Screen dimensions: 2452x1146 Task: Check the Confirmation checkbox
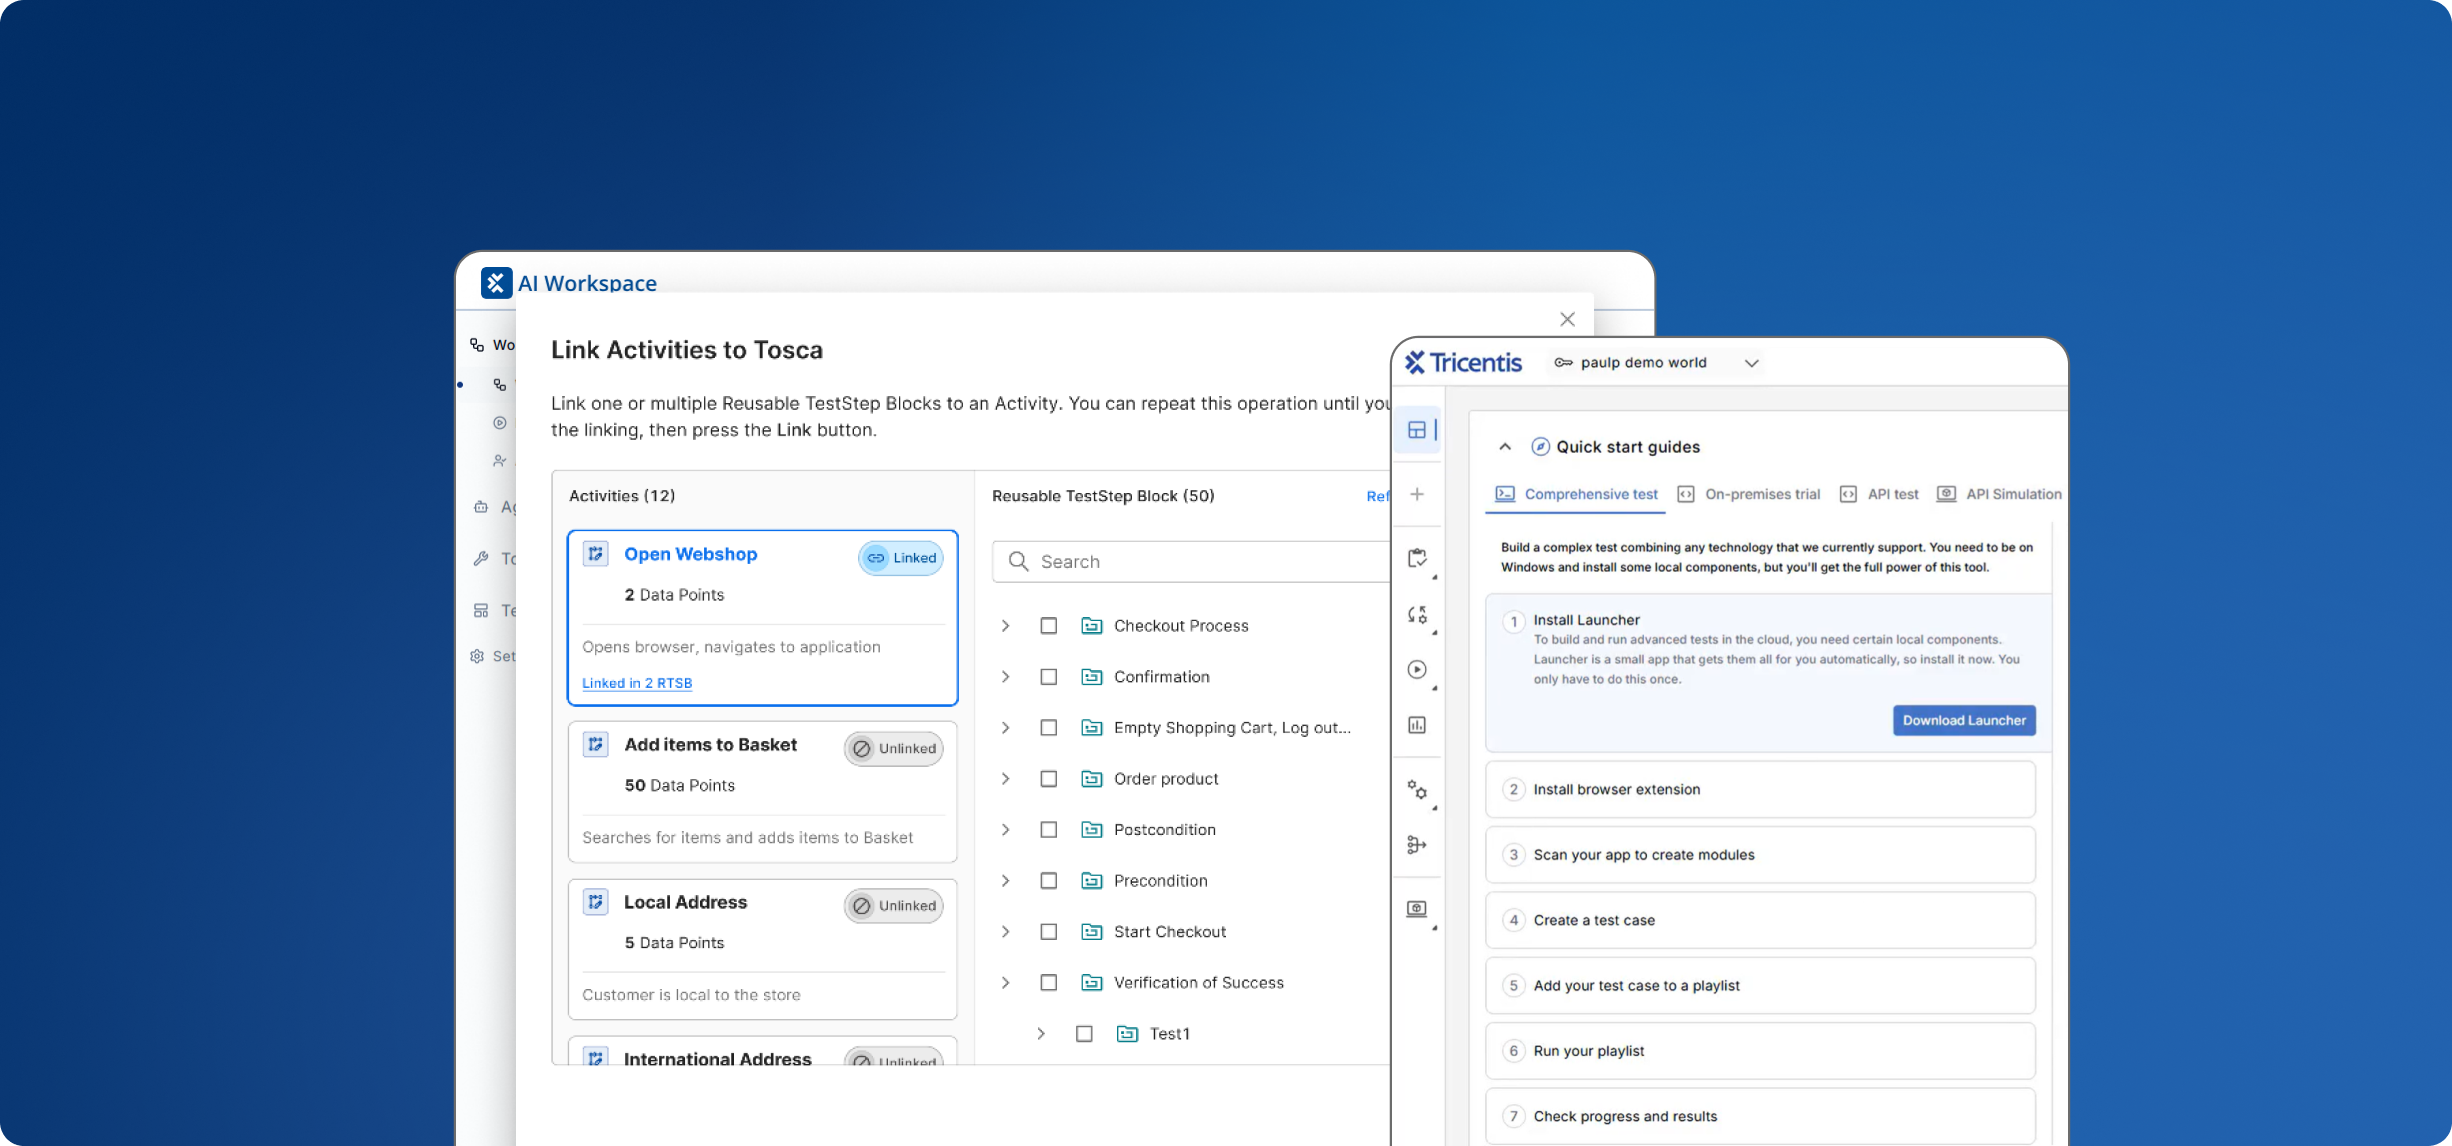pos(1049,677)
